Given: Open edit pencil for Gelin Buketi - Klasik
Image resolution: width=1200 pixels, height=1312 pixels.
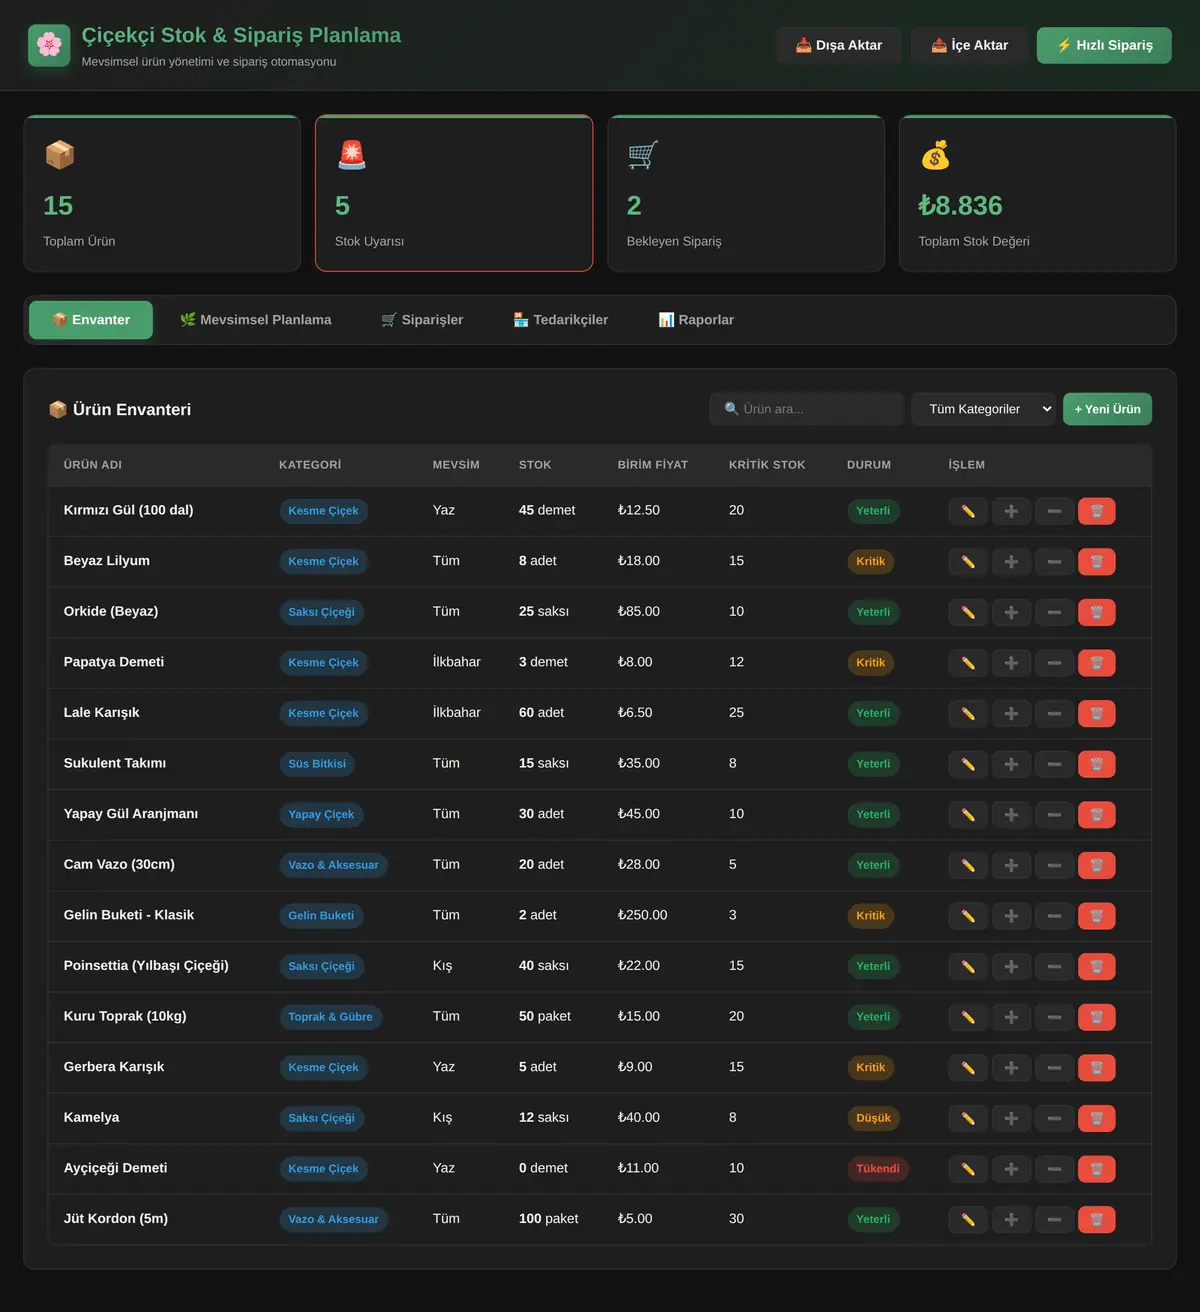Looking at the screenshot, I should click(968, 916).
